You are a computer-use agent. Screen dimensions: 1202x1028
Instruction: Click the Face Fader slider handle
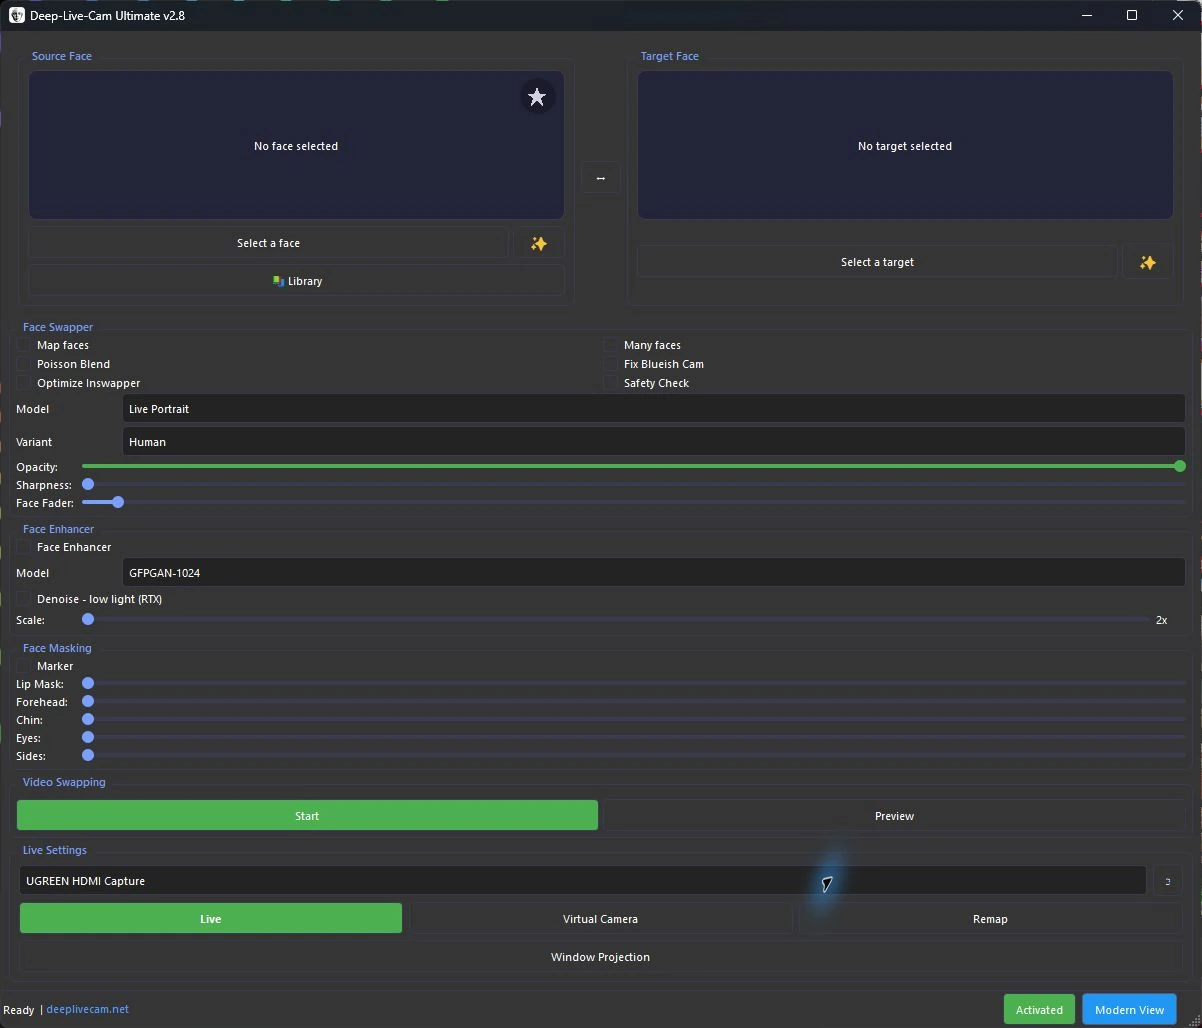pyautogui.click(x=118, y=502)
